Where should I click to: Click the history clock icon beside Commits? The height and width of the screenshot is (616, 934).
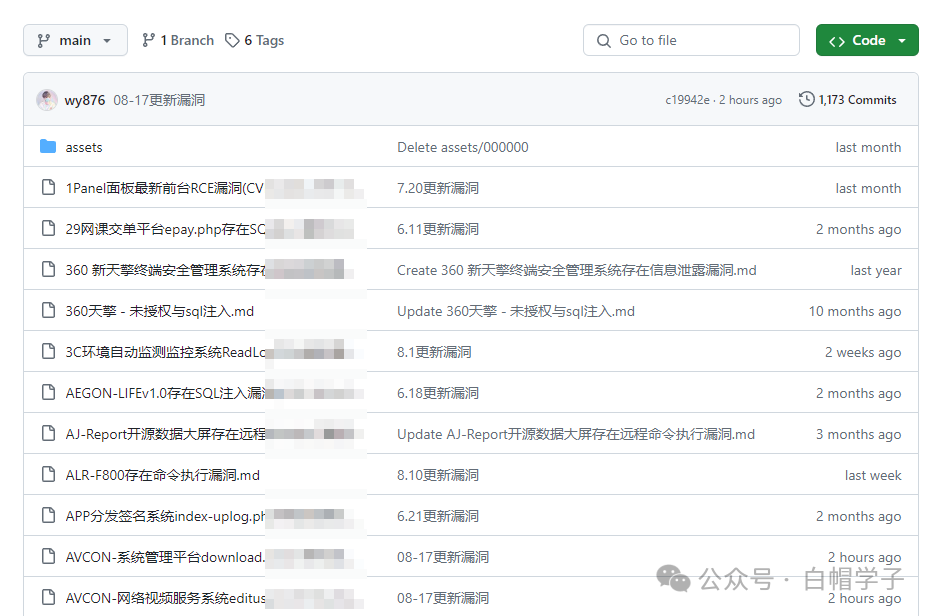coord(807,99)
